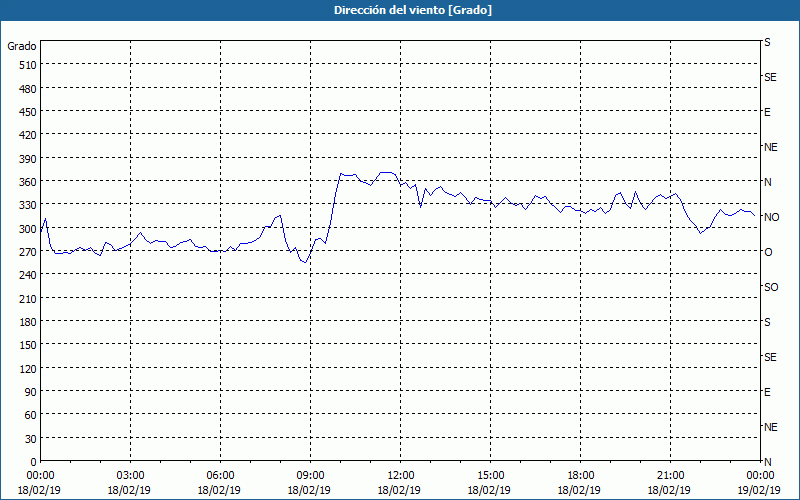Click the 390 y-axis value

point(28,159)
